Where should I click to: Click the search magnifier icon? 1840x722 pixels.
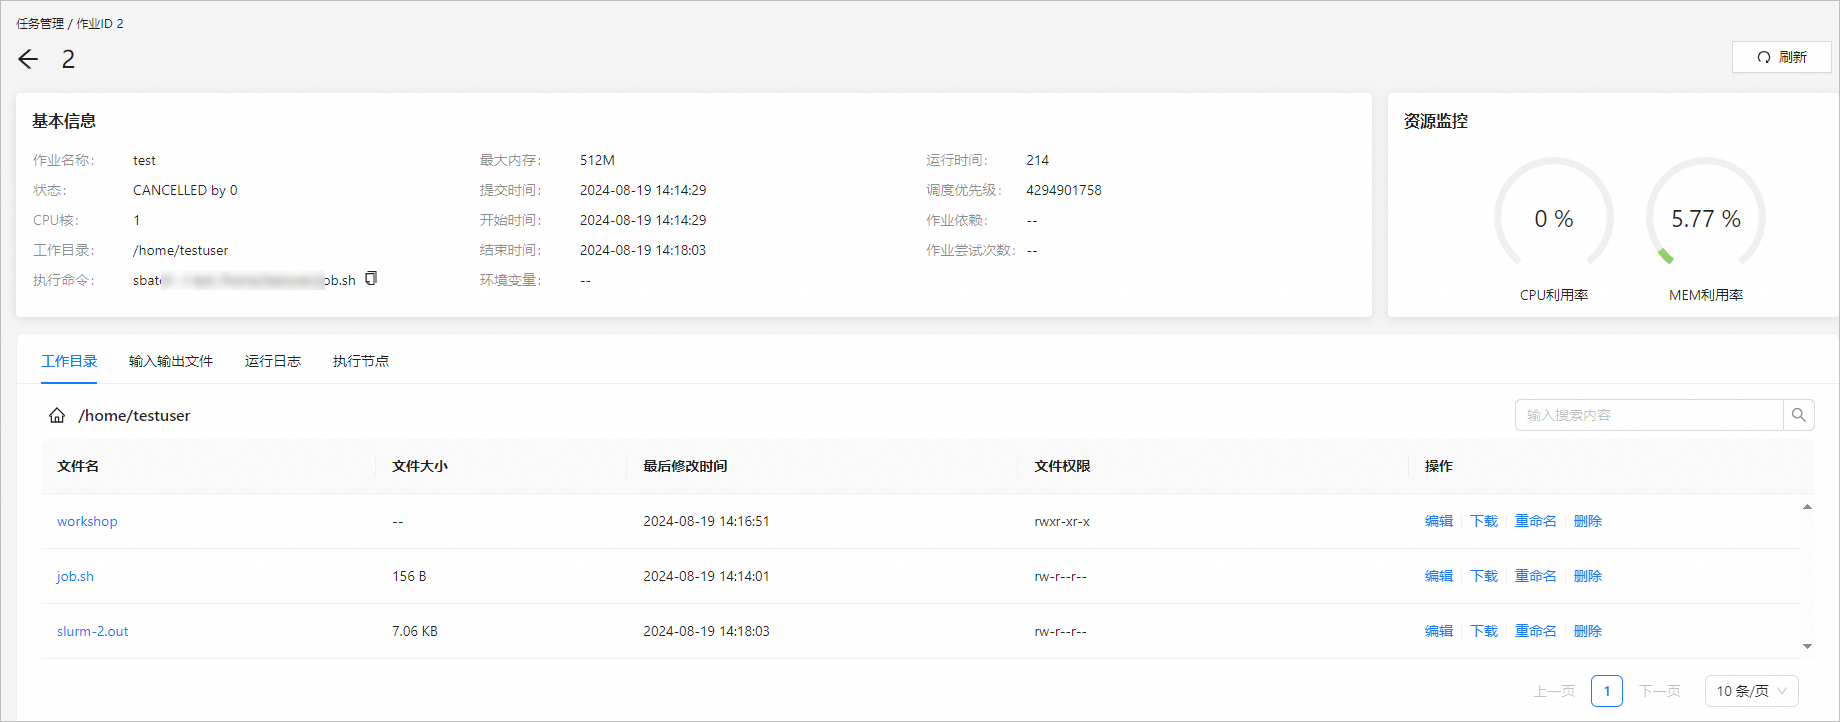(x=1798, y=415)
